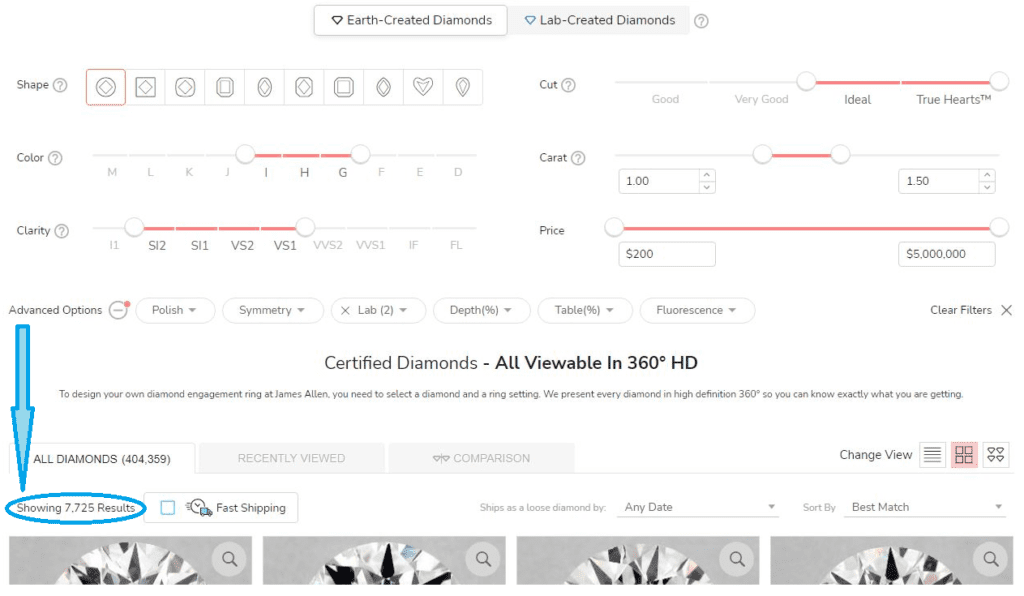The image size is (1024, 596).
Task: Expand the Polish filter dropdown
Action: [175, 310]
